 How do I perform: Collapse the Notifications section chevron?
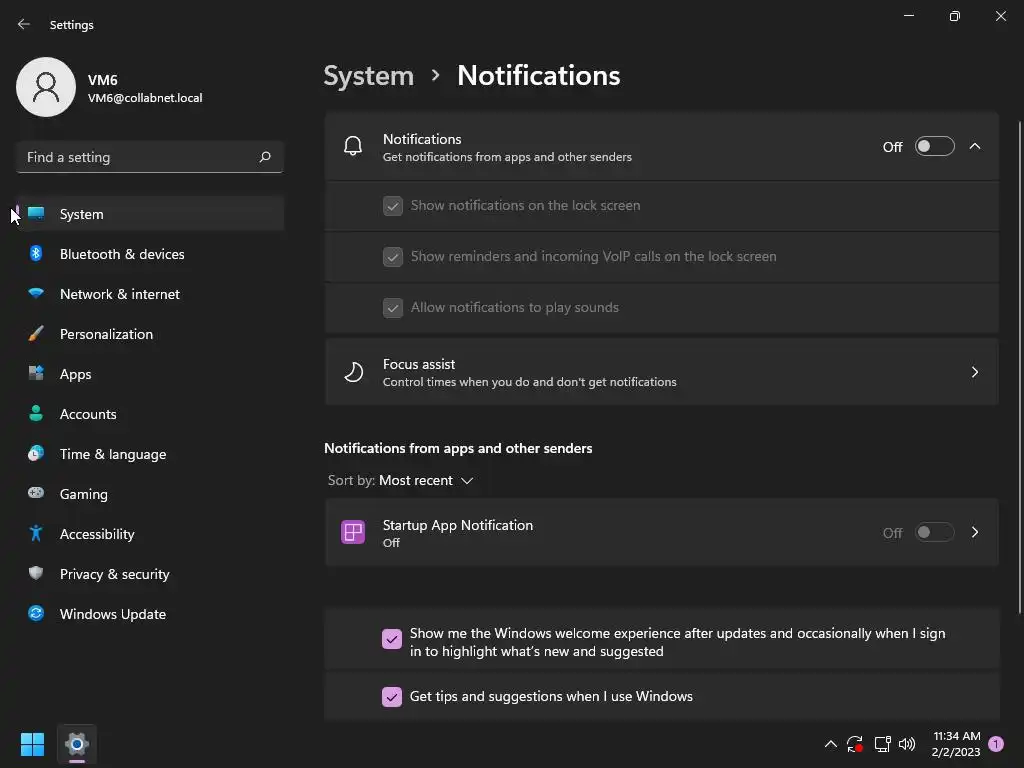(975, 147)
